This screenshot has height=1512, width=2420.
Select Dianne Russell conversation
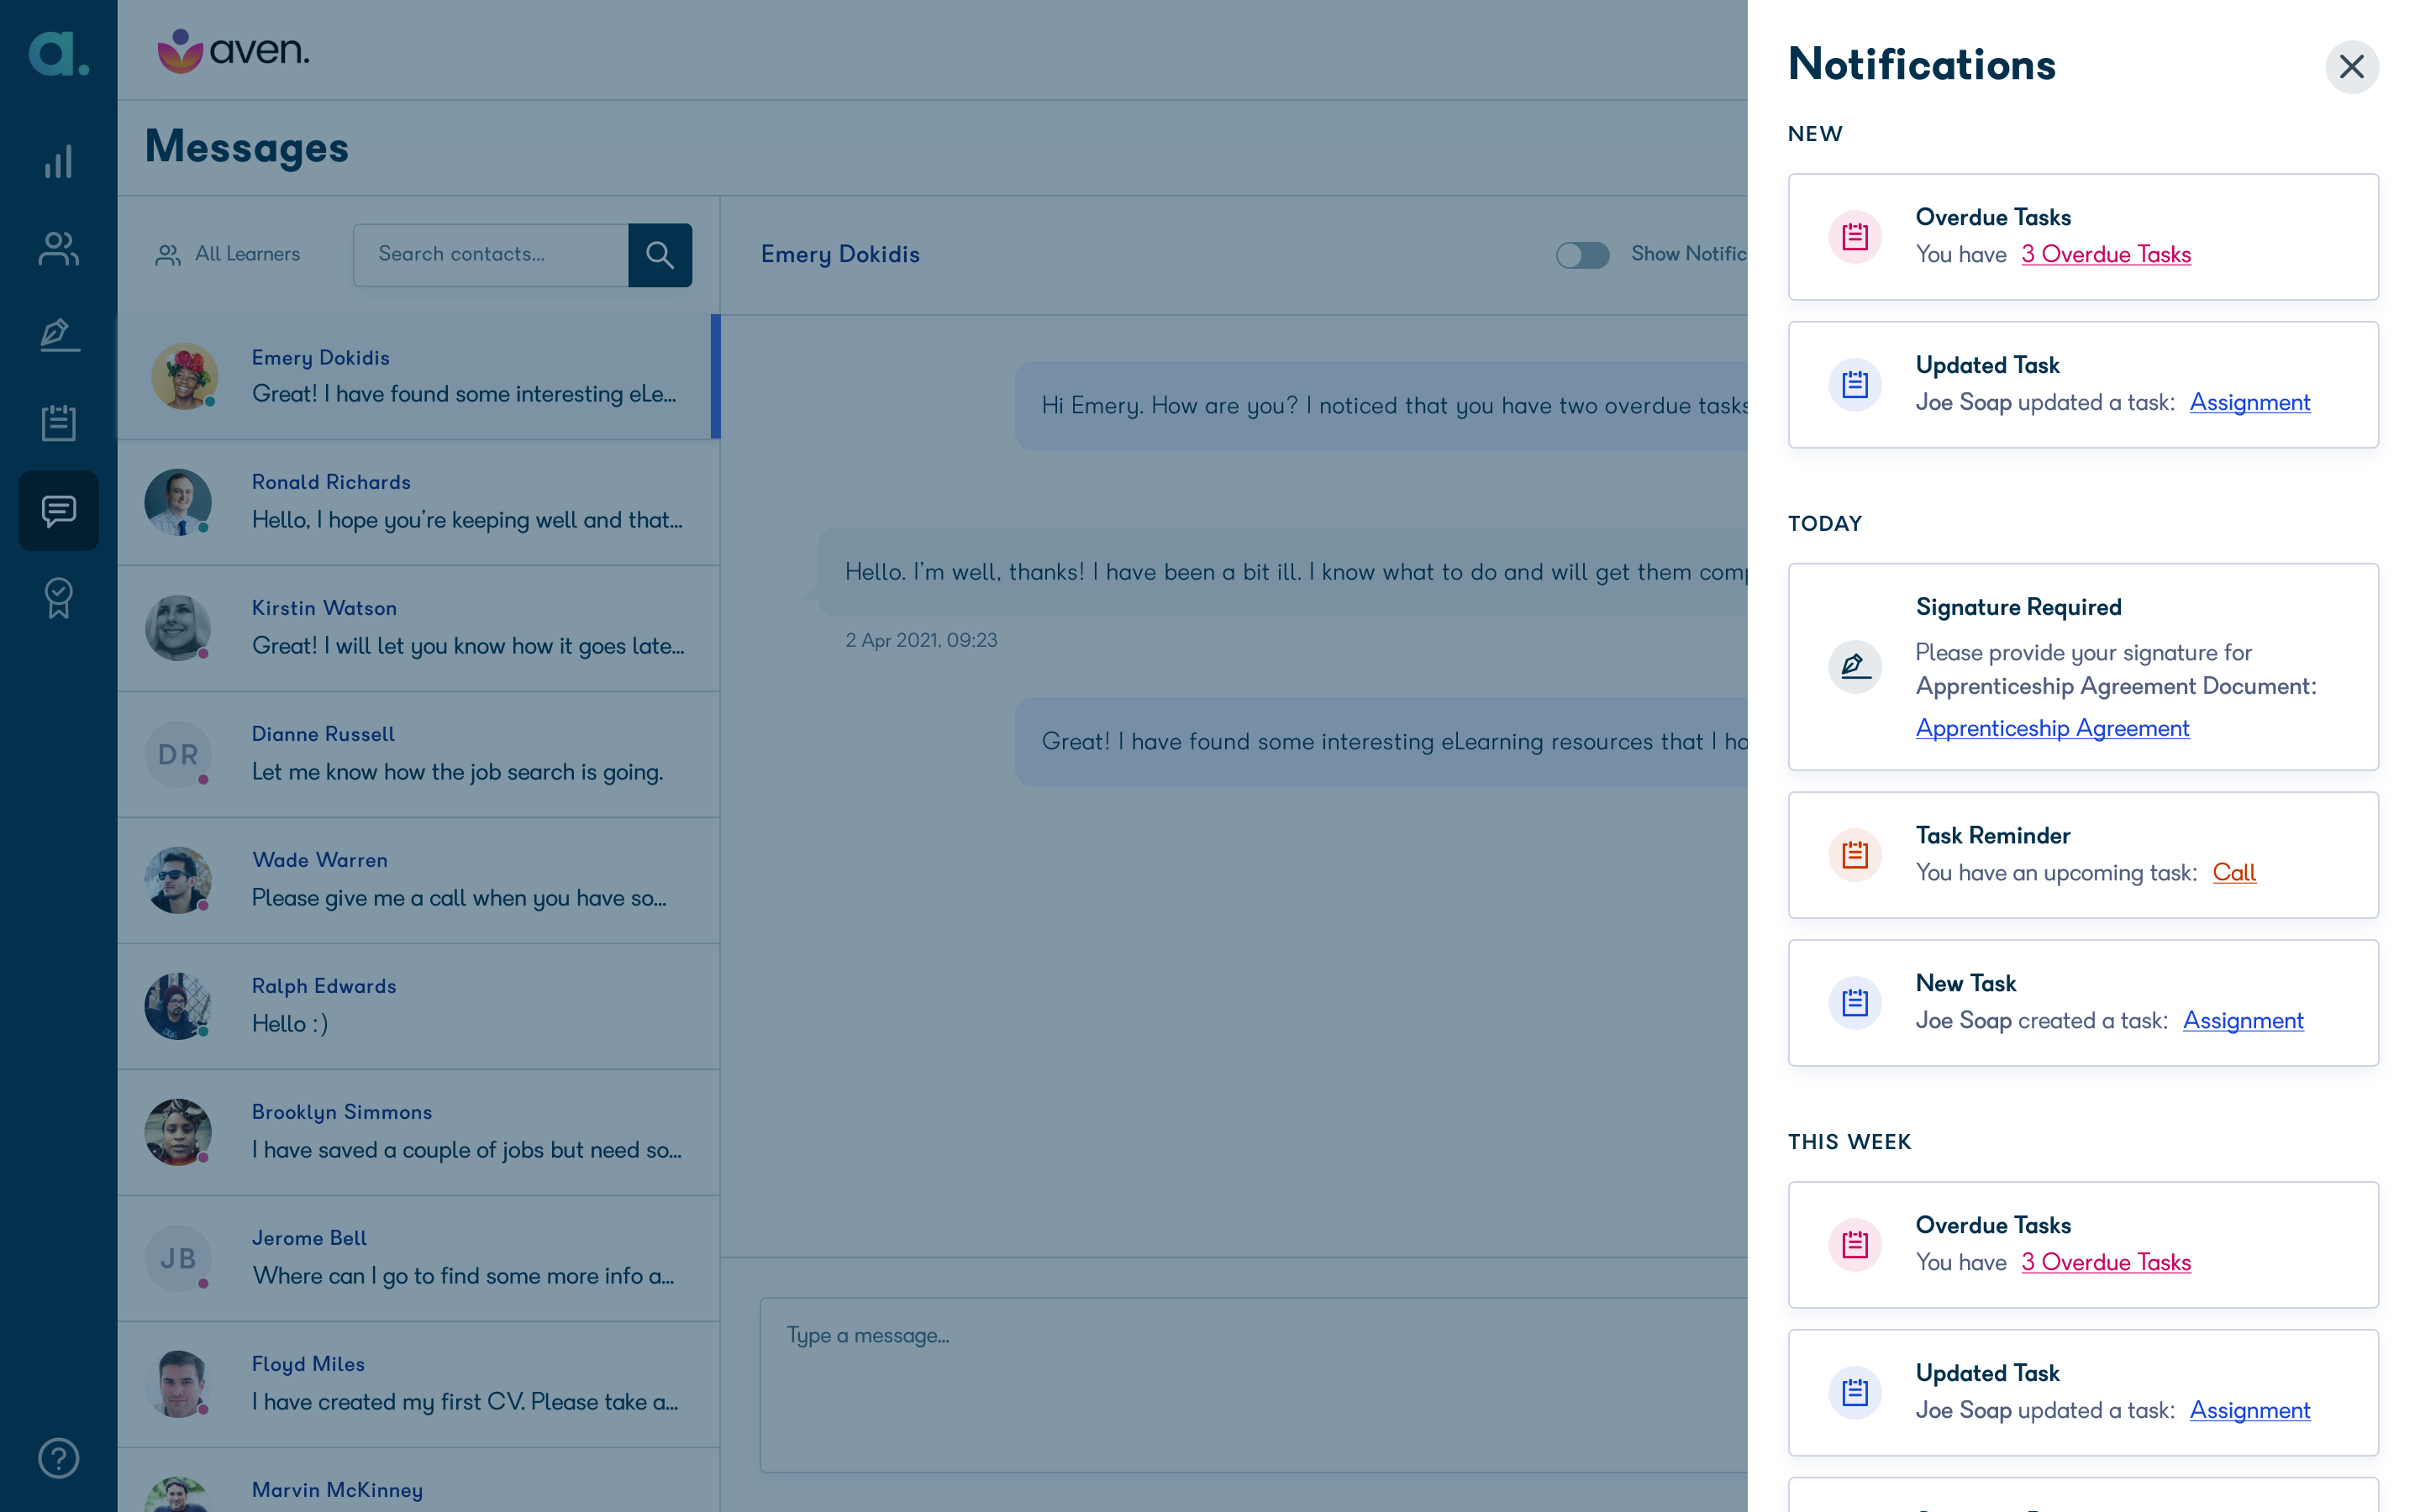418,755
